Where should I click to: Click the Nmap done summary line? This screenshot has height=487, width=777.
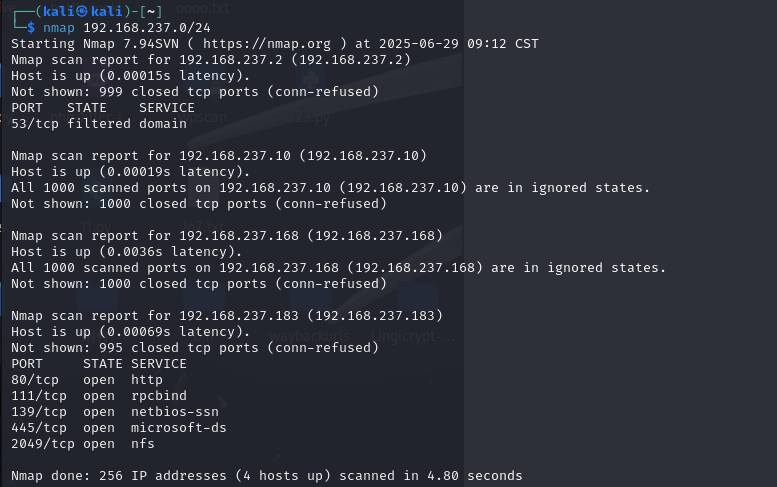pos(266,475)
